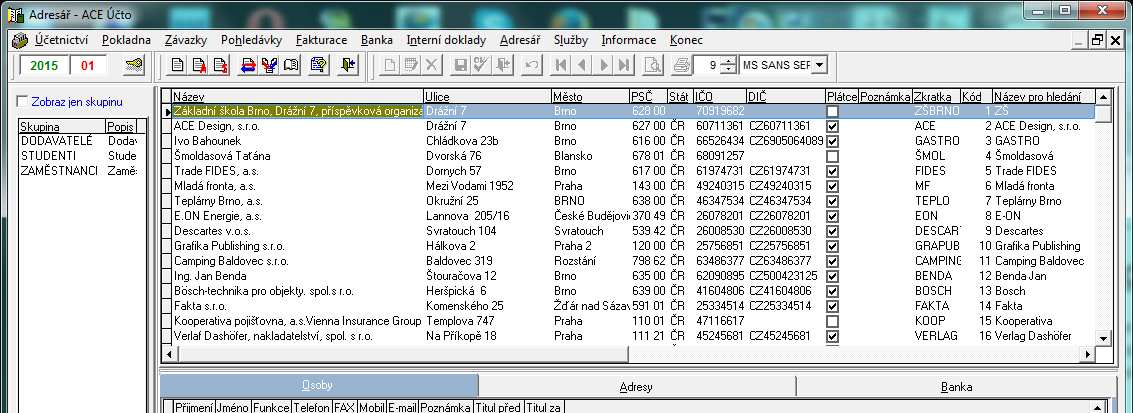
Task: Click the ACE Účto book icon in menu bar
Action: [x=20, y=41]
